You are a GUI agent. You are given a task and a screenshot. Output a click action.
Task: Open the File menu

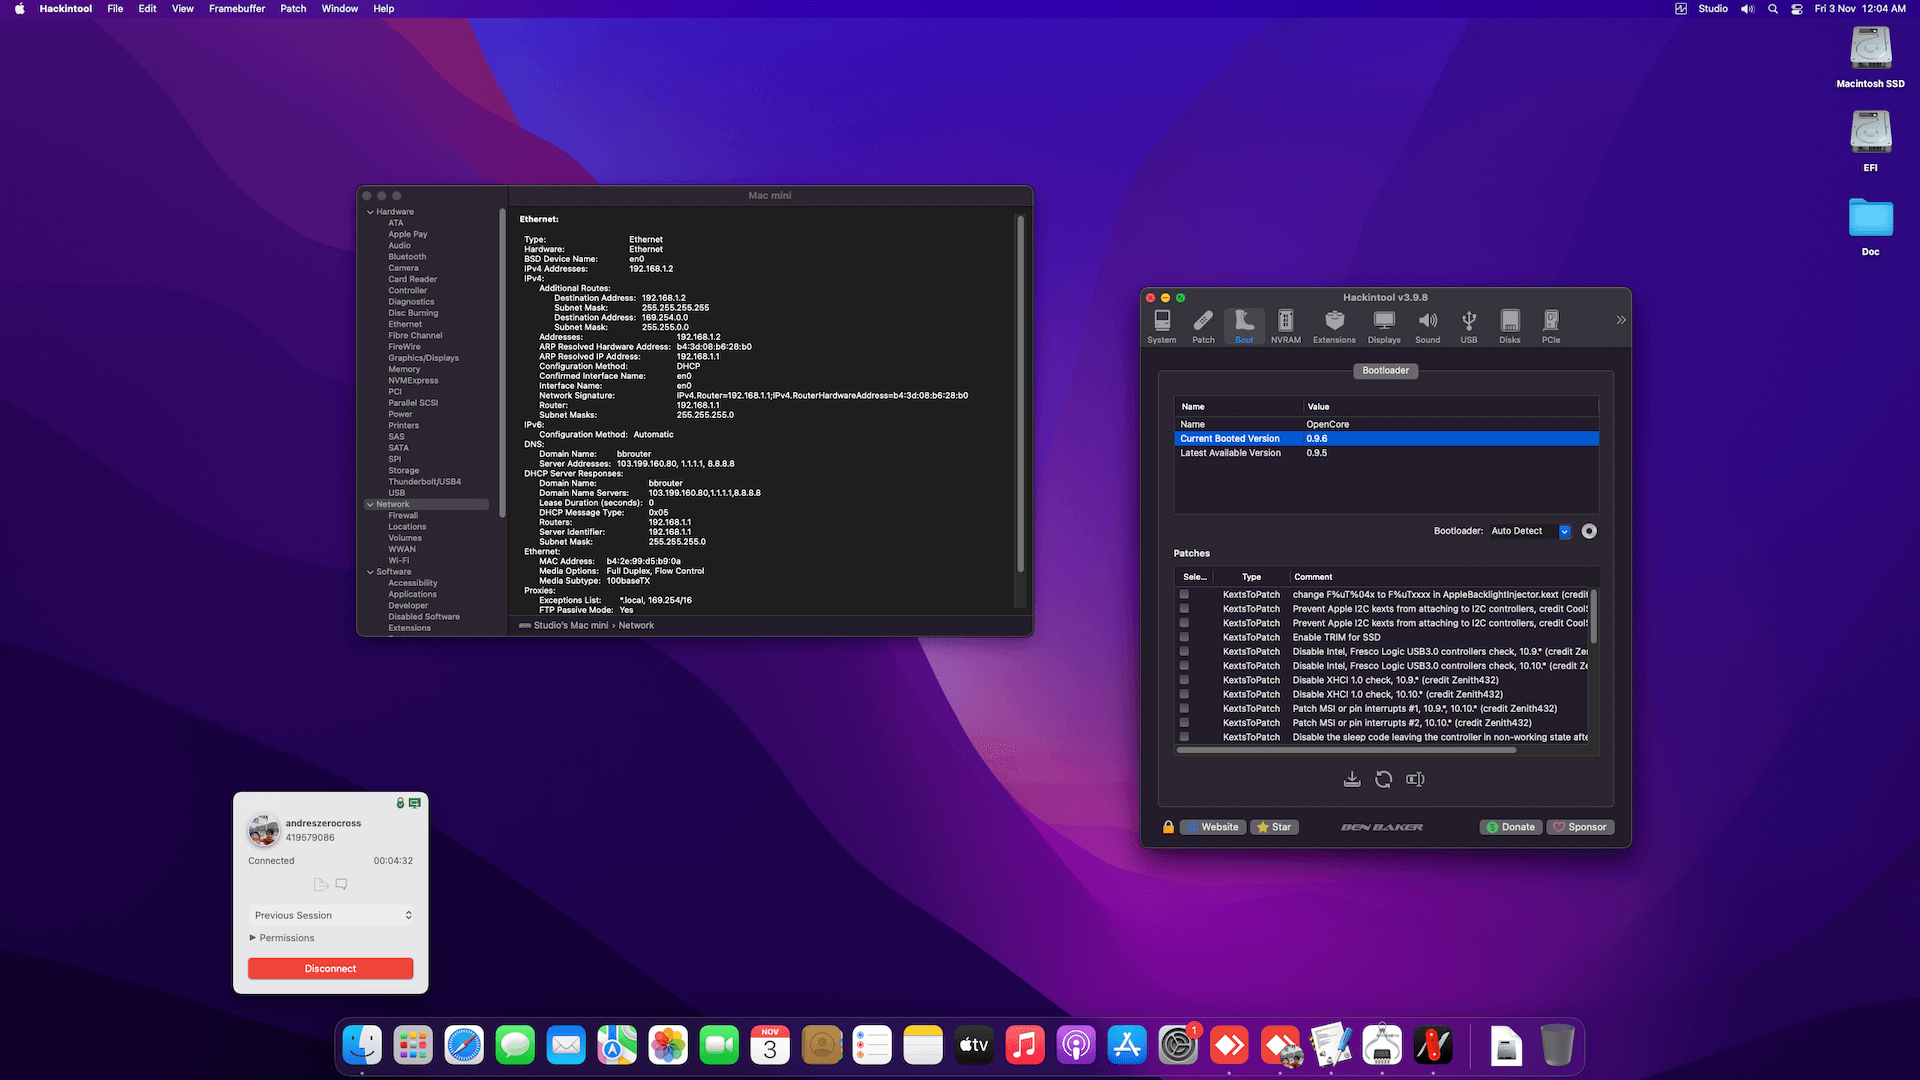[115, 8]
